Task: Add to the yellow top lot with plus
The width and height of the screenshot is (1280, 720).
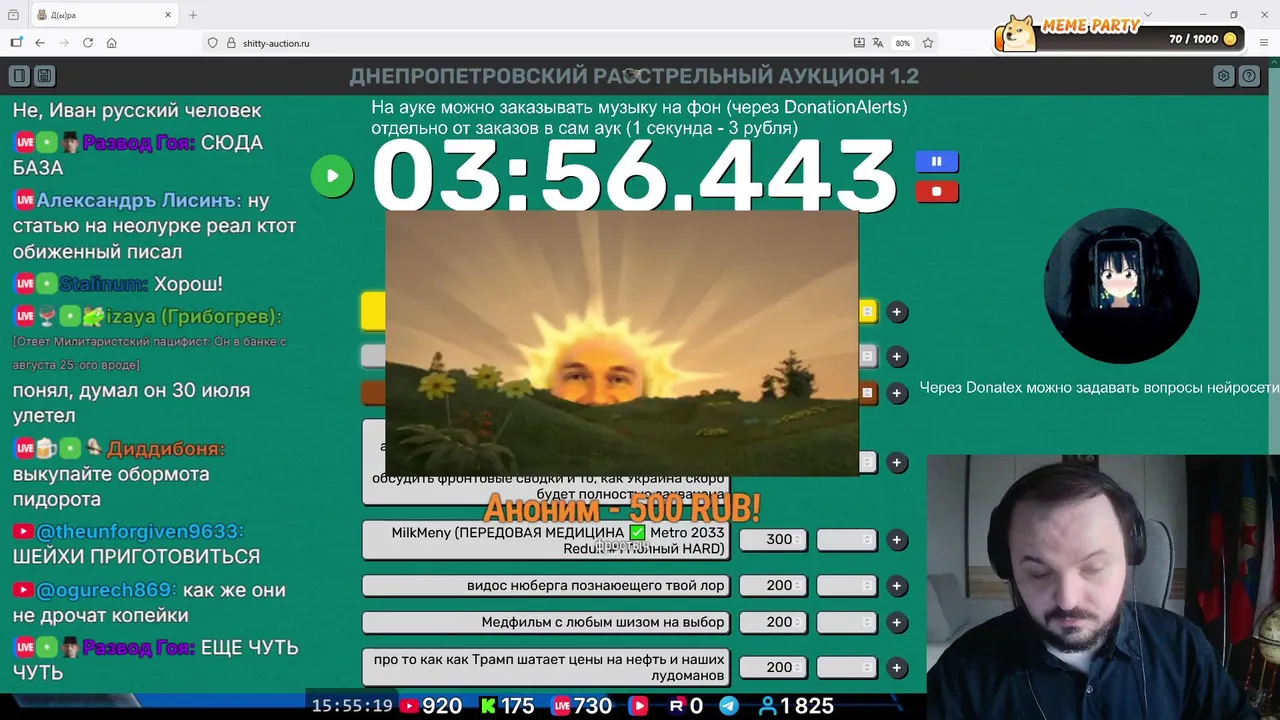Action: [x=897, y=312]
